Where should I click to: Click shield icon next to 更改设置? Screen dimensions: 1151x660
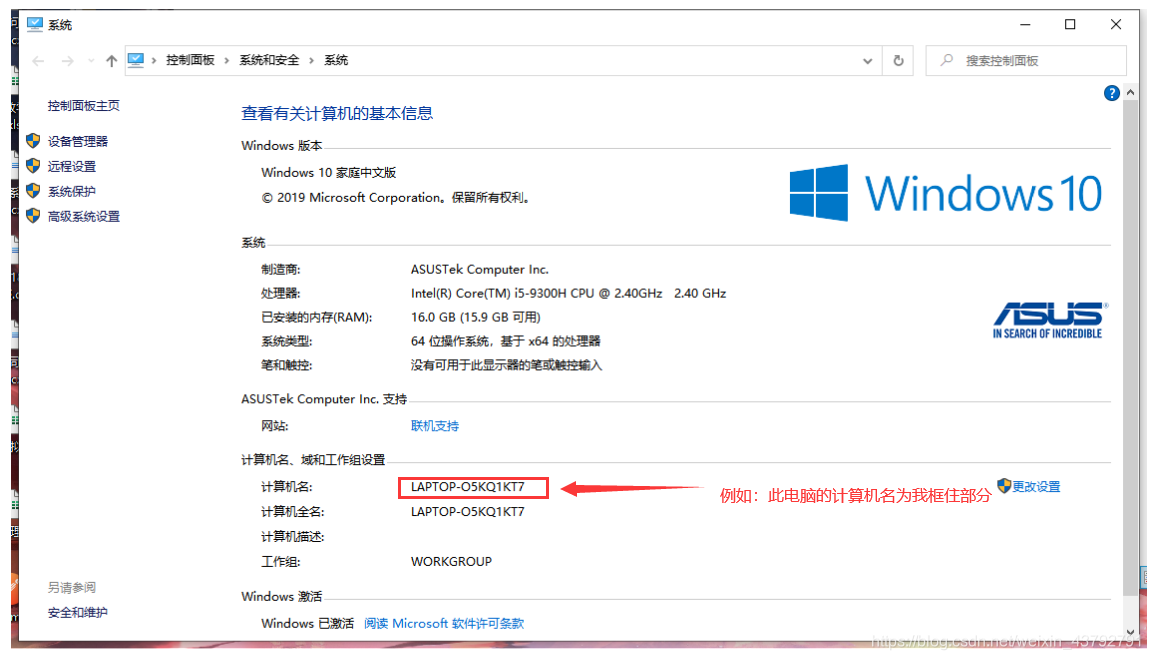tap(1004, 485)
